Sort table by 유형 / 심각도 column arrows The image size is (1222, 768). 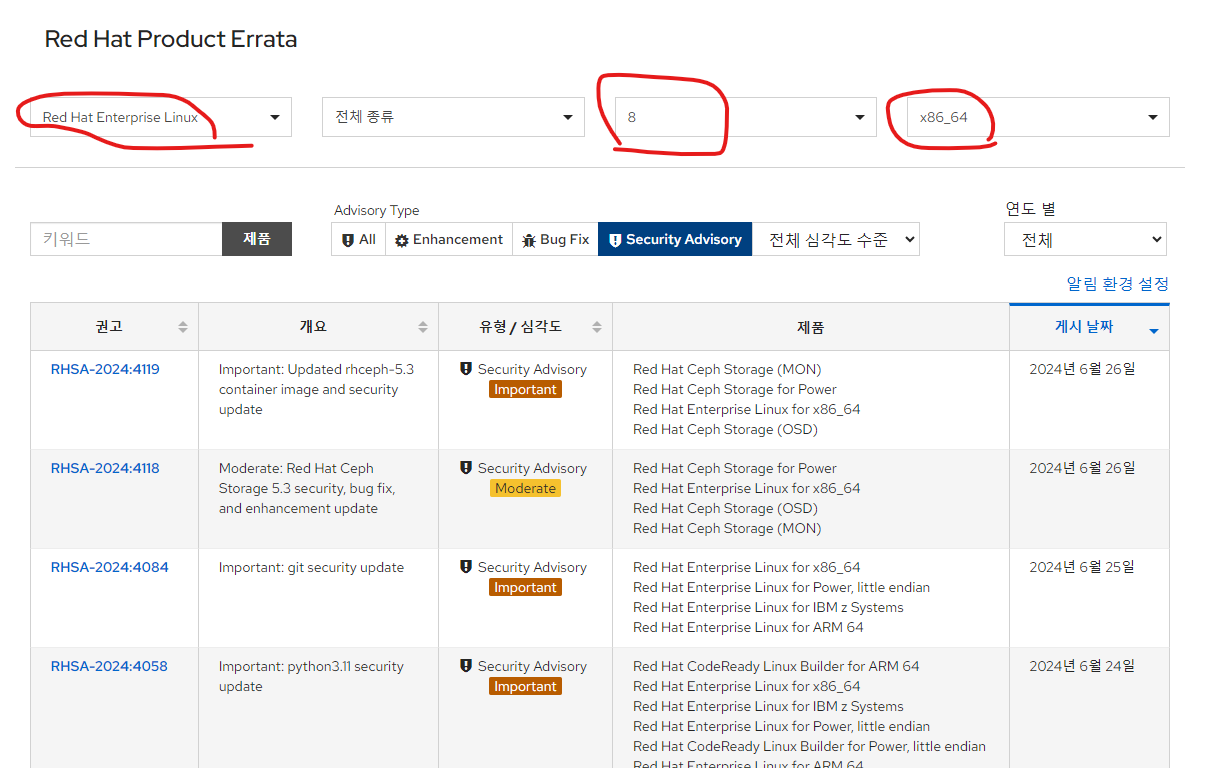point(597,327)
